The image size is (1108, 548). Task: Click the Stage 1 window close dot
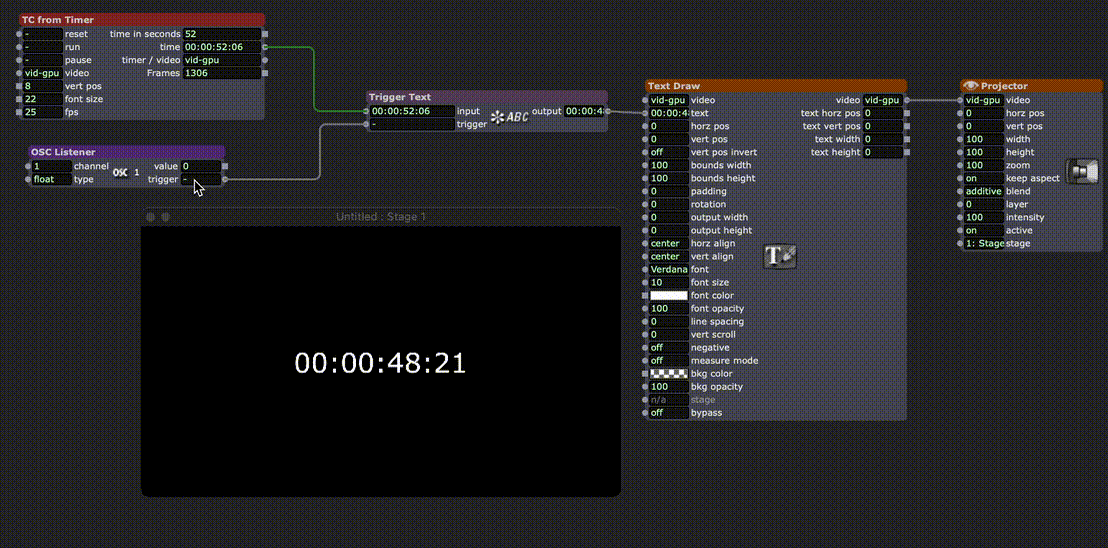pos(151,217)
